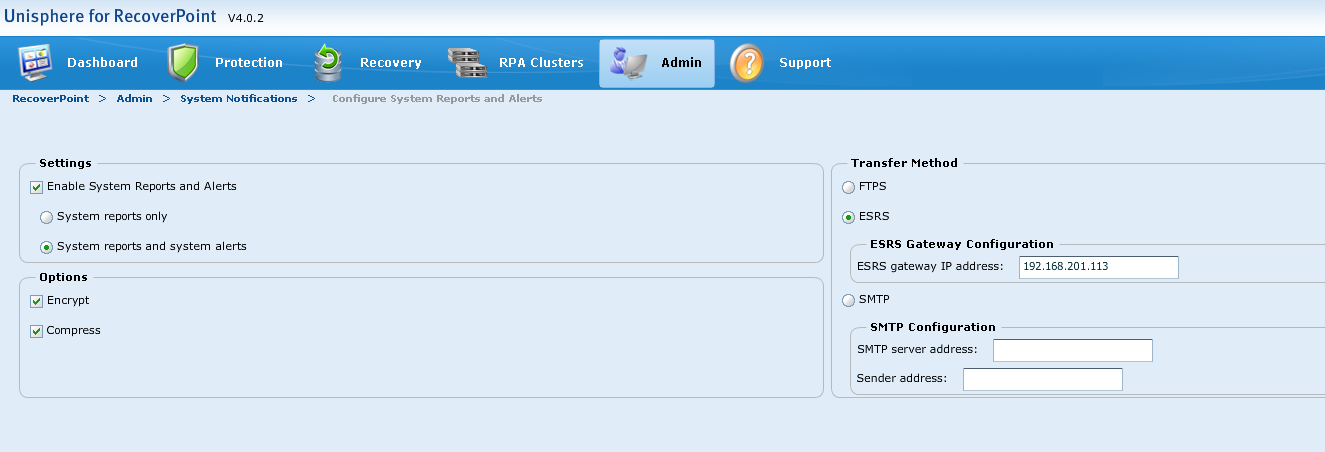The width and height of the screenshot is (1325, 452).
Task: Click the RecoverPoint breadcrumb link
Action: tap(50, 99)
